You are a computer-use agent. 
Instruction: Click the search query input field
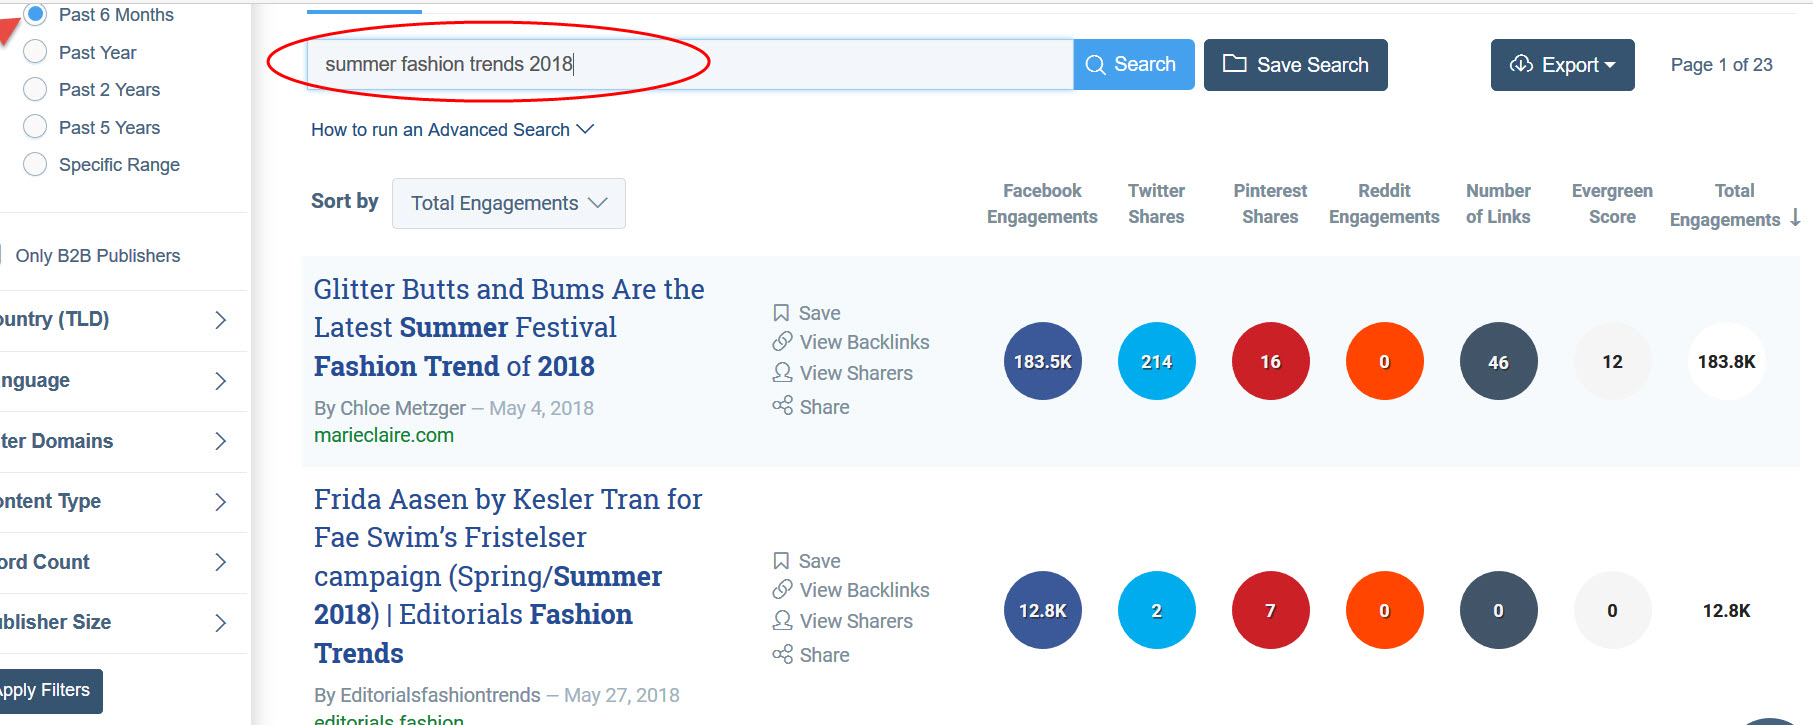690,65
